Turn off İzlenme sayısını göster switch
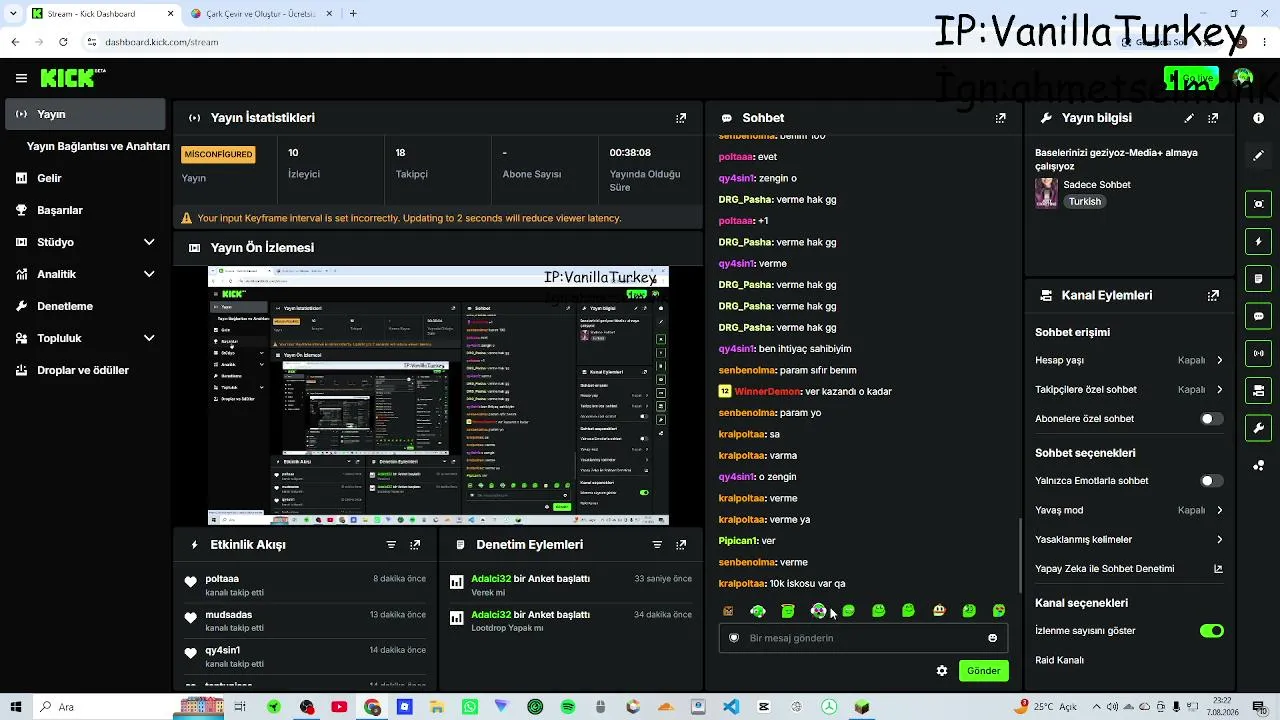Viewport: 1280px width, 720px height. (x=1211, y=631)
